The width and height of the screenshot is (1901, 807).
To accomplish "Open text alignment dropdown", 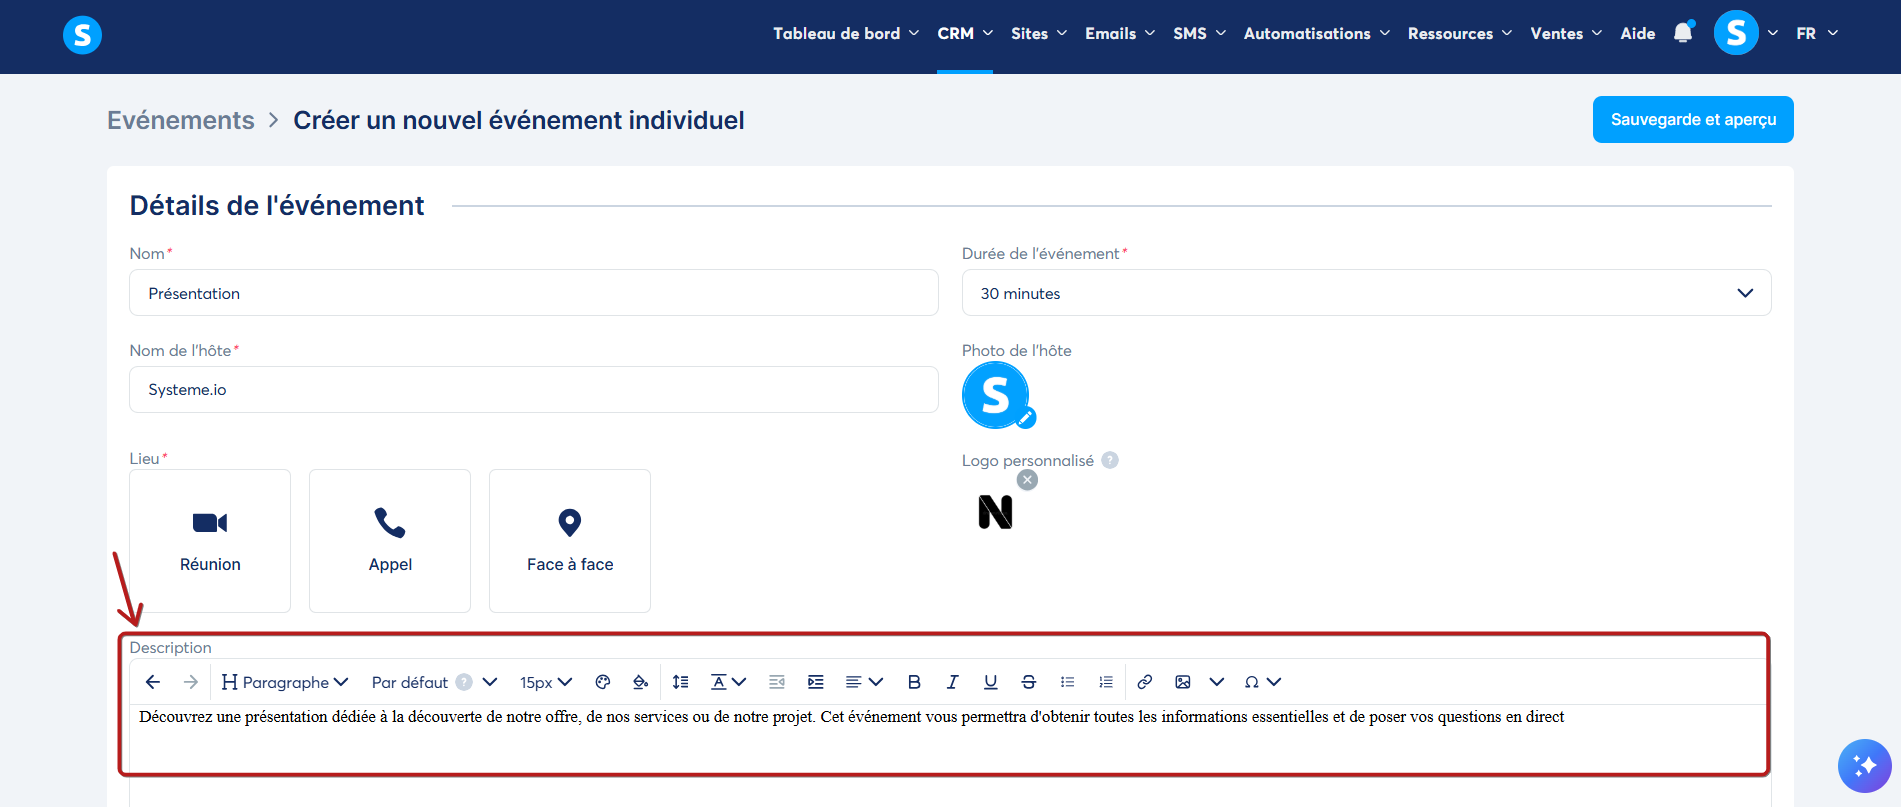I will click(x=864, y=682).
